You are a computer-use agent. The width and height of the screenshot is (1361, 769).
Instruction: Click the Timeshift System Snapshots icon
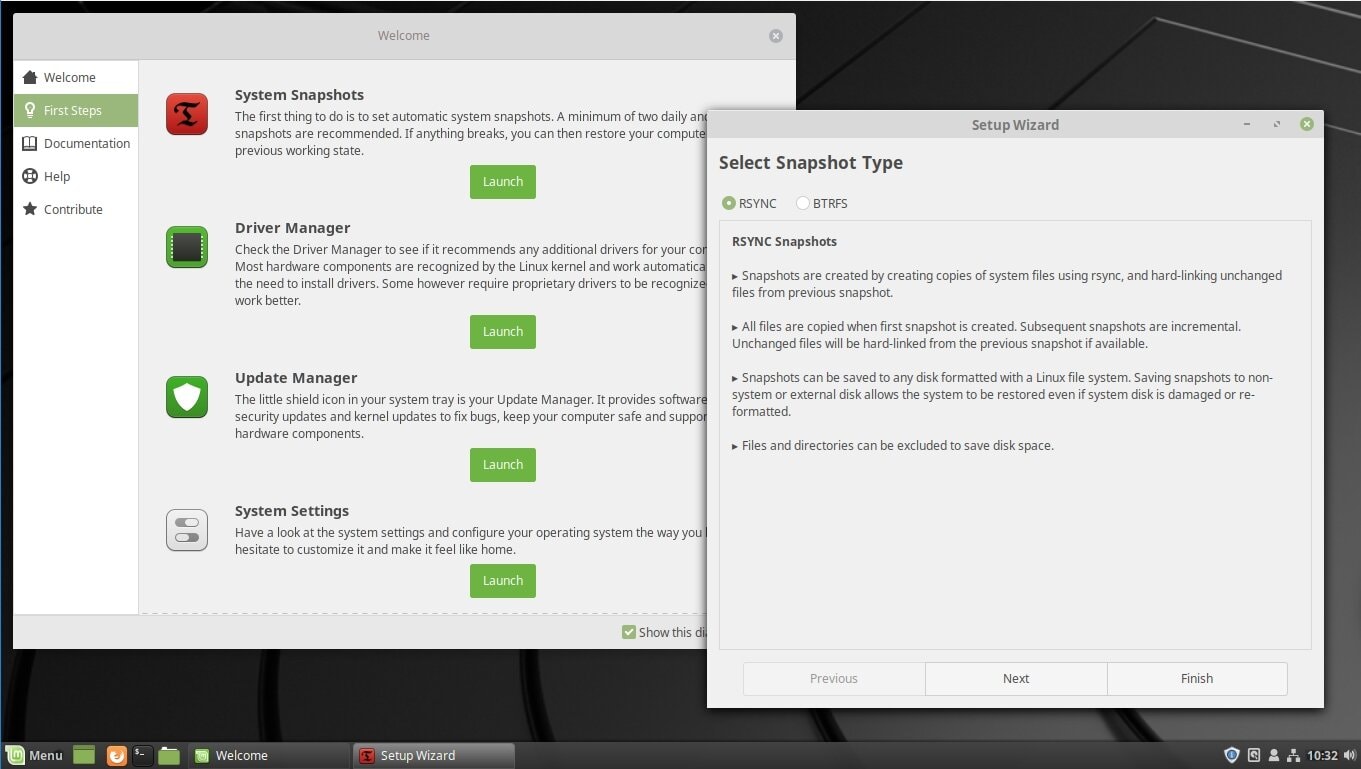(x=187, y=113)
